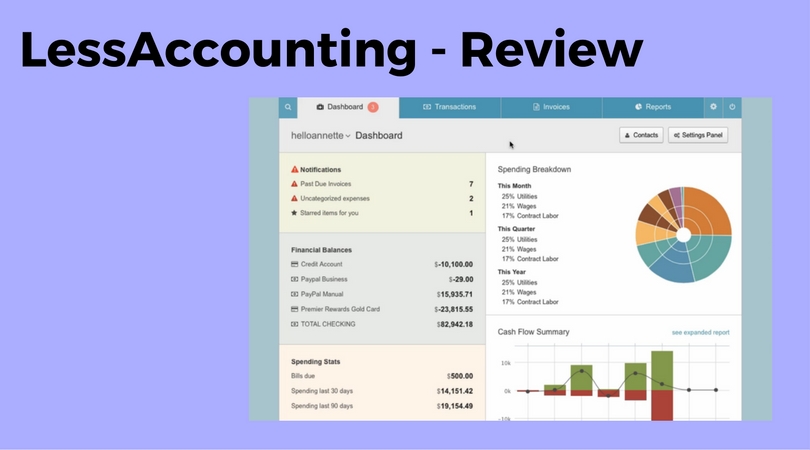Open the Settings Panel button

point(698,135)
